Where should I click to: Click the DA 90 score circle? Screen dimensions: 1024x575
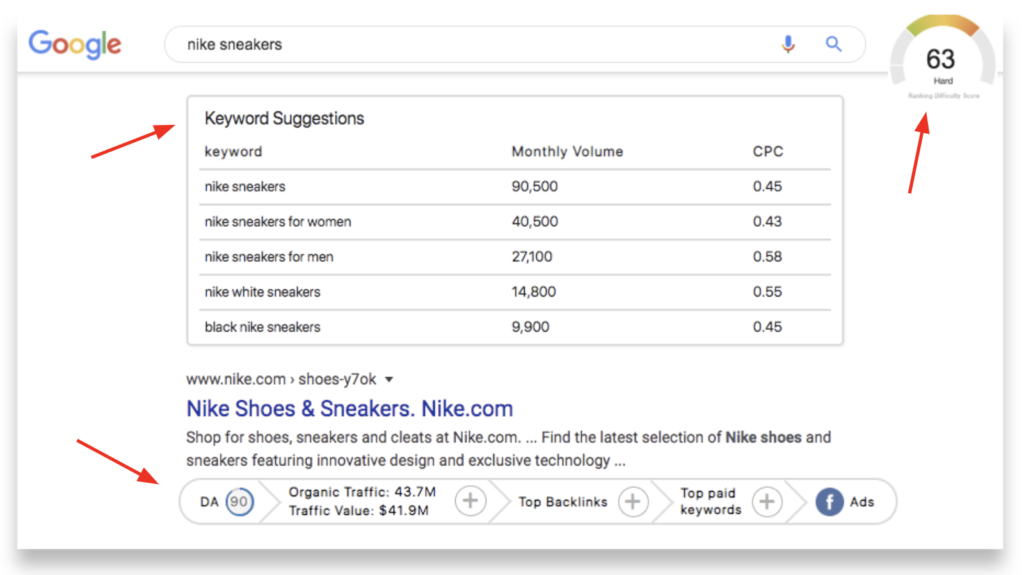point(240,502)
